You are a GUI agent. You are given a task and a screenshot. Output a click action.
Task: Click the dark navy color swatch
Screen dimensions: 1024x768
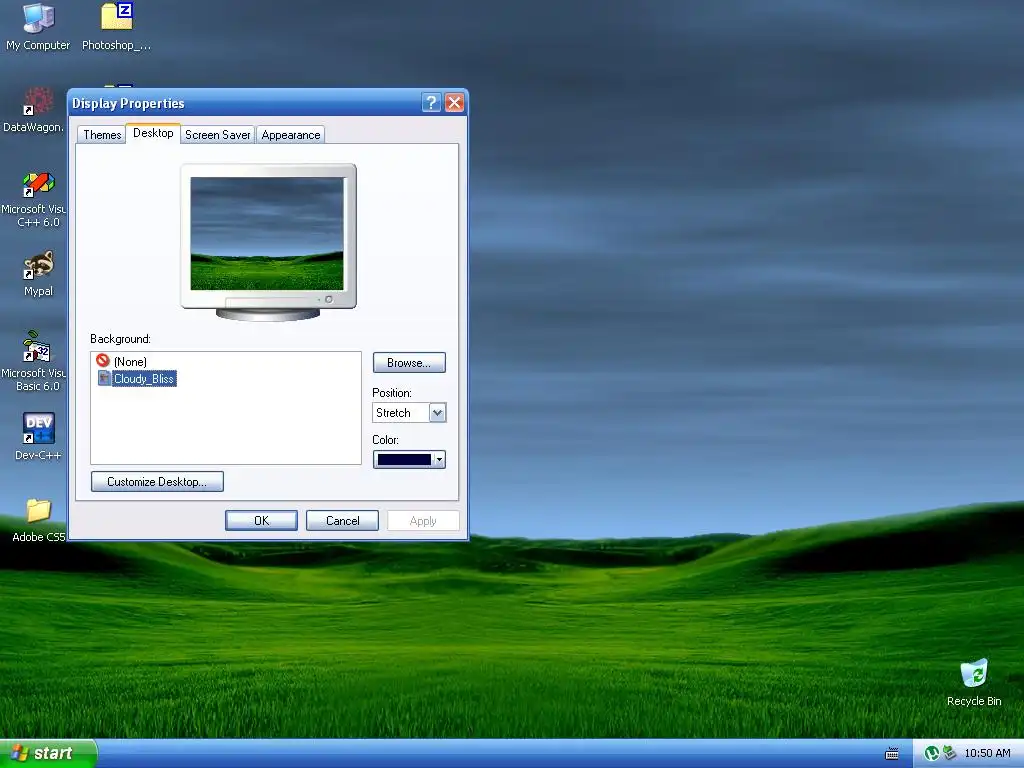404,460
